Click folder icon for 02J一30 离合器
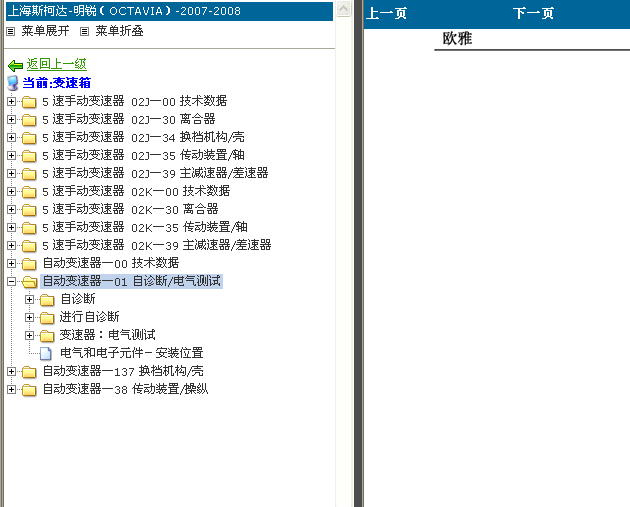Image resolution: width=630 pixels, height=507 pixels. coord(29,120)
